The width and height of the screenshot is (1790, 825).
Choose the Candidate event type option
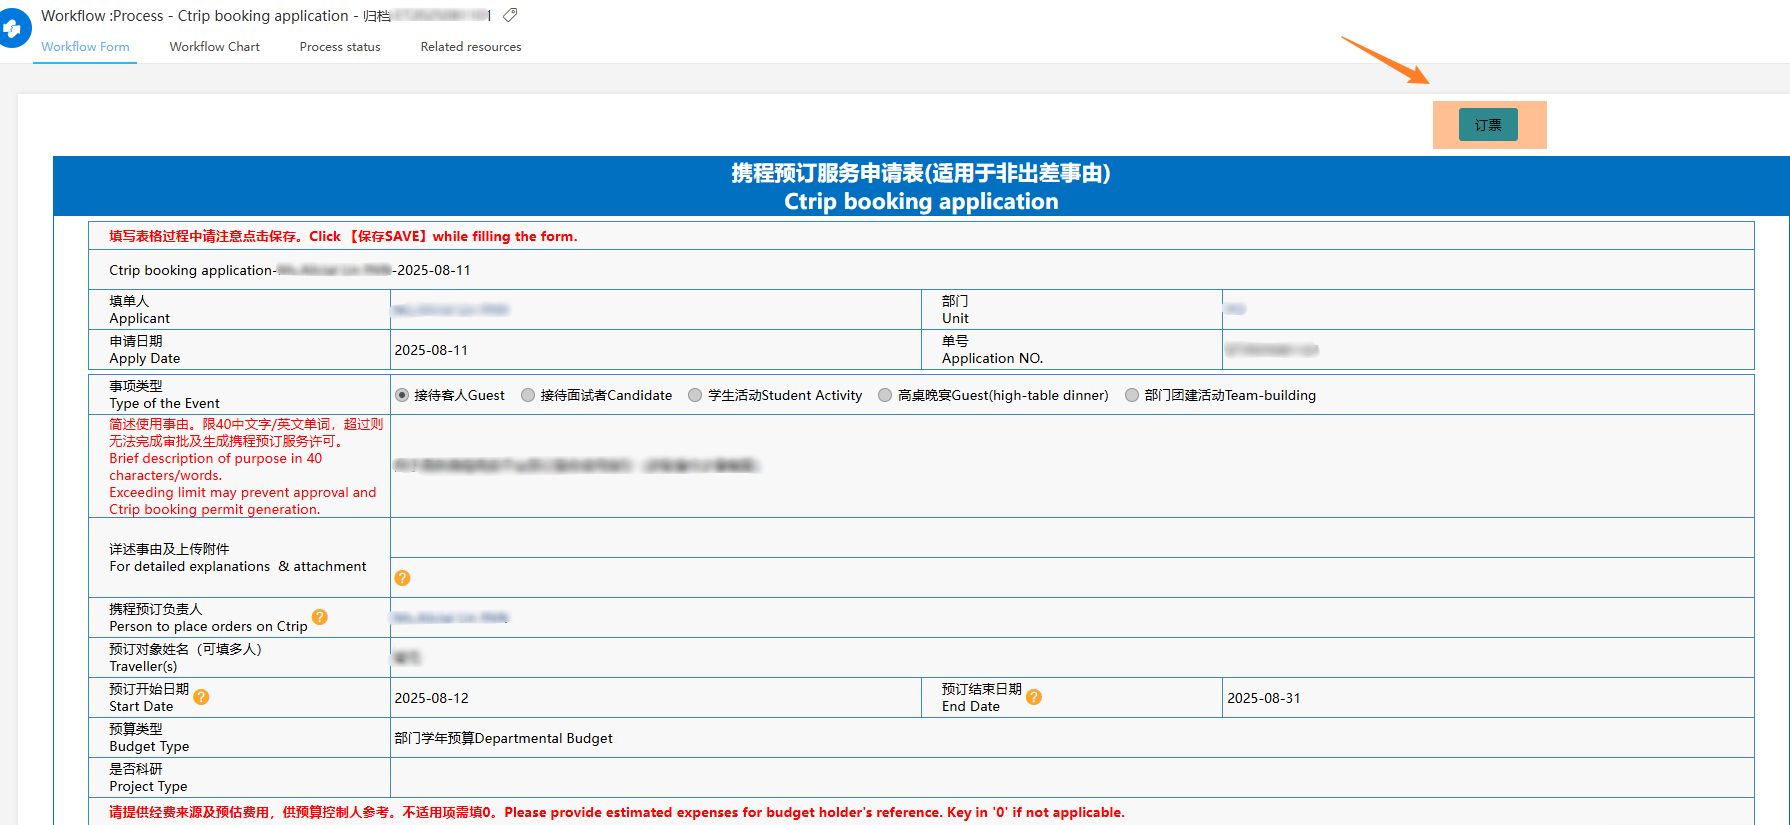coord(528,395)
